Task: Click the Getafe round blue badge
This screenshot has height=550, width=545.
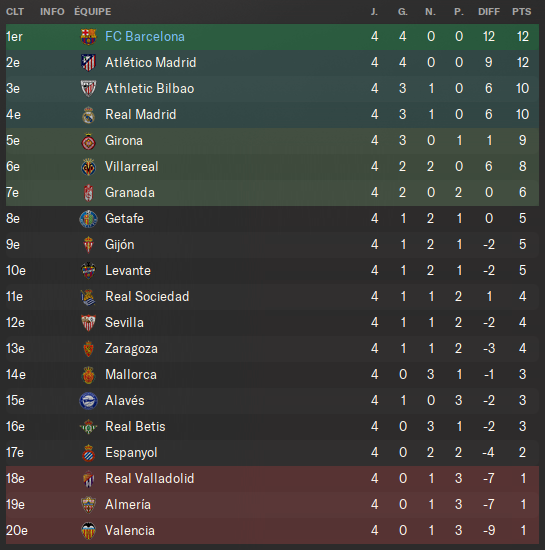Action: 88,219
